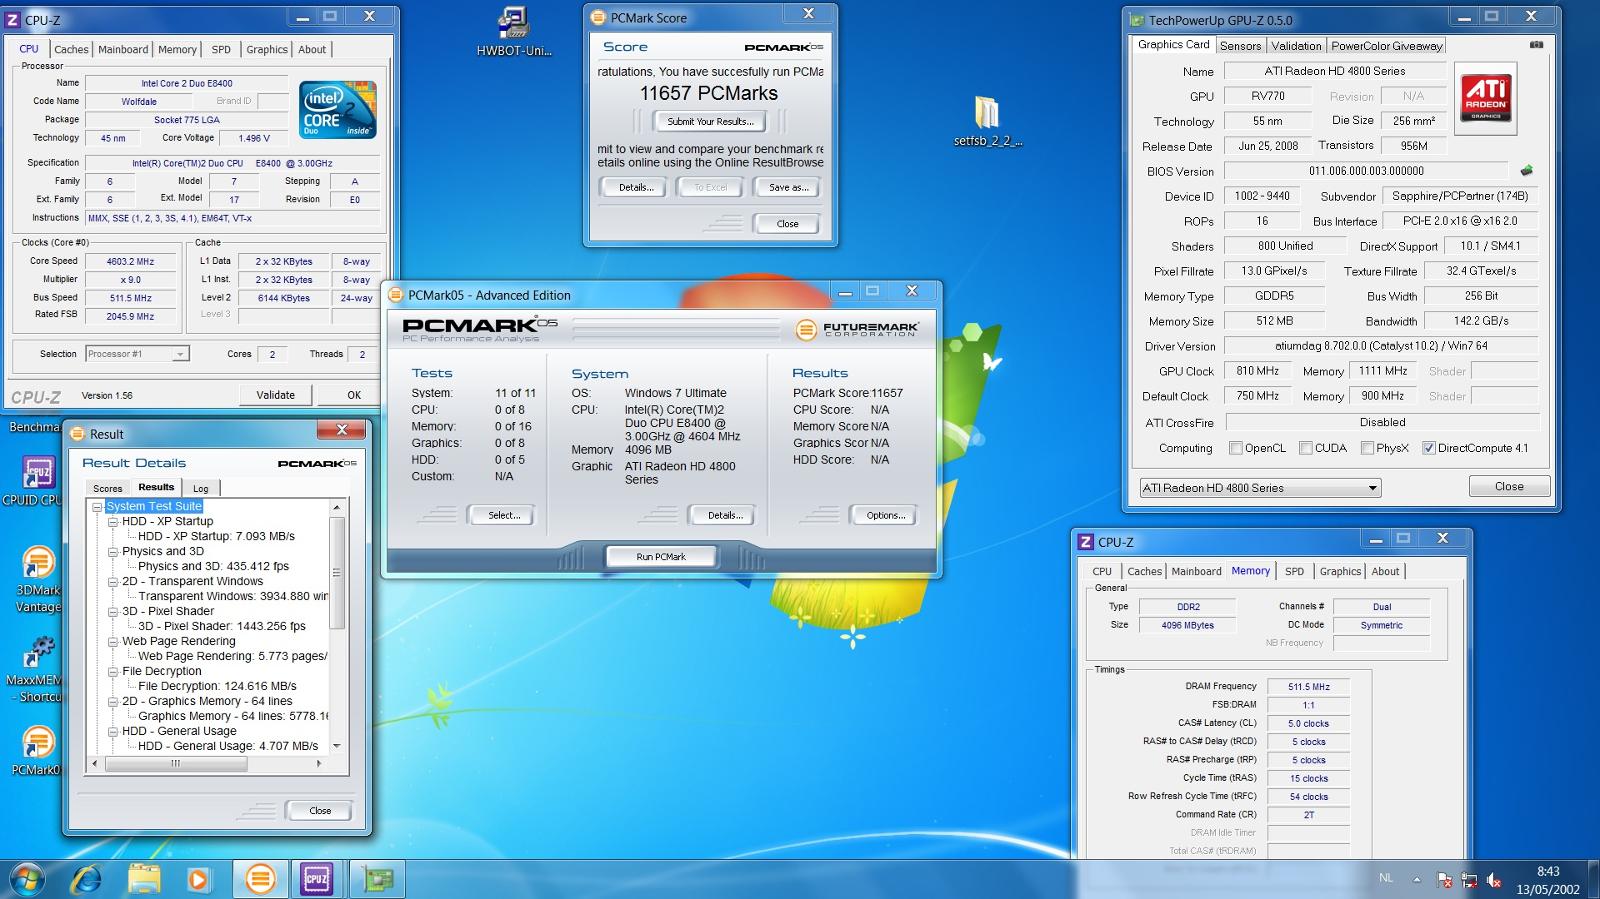Switch to Scores tab in Result window

(x=108, y=489)
